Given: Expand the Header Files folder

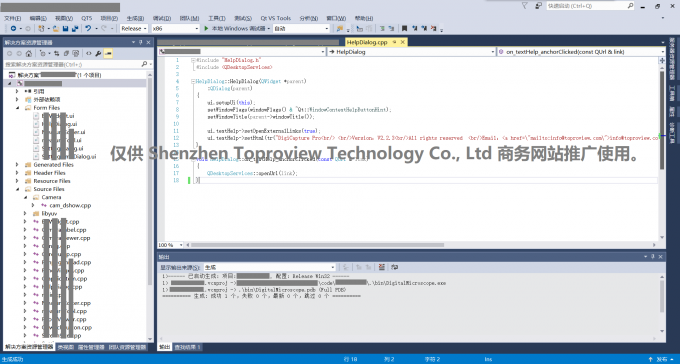Looking at the screenshot, I should [x=18, y=173].
